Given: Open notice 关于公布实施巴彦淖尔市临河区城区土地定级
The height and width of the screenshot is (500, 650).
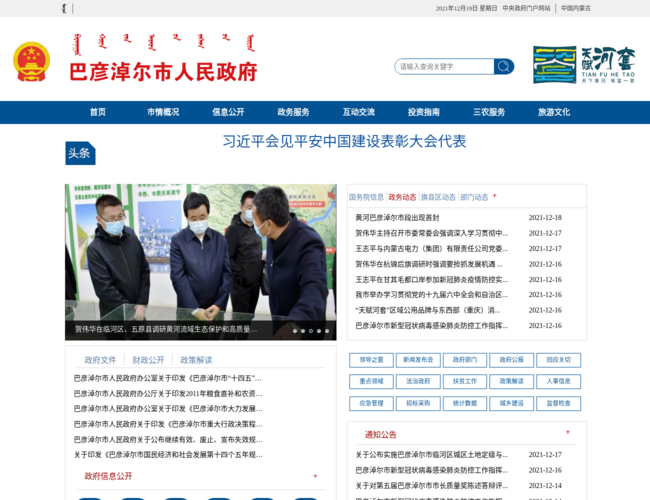Looking at the screenshot, I should 432,455.
